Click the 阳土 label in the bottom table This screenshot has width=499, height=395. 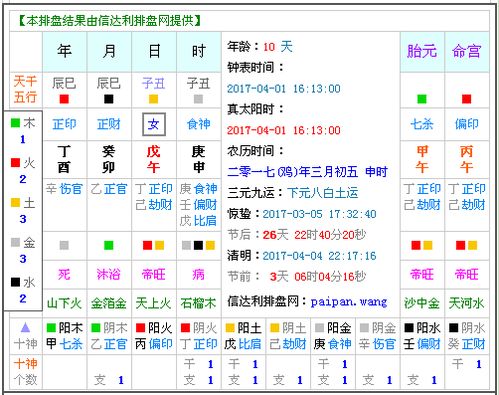(x=250, y=328)
